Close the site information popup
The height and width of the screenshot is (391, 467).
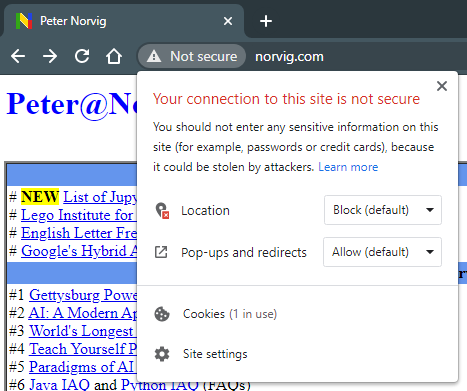click(x=442, y=86)
